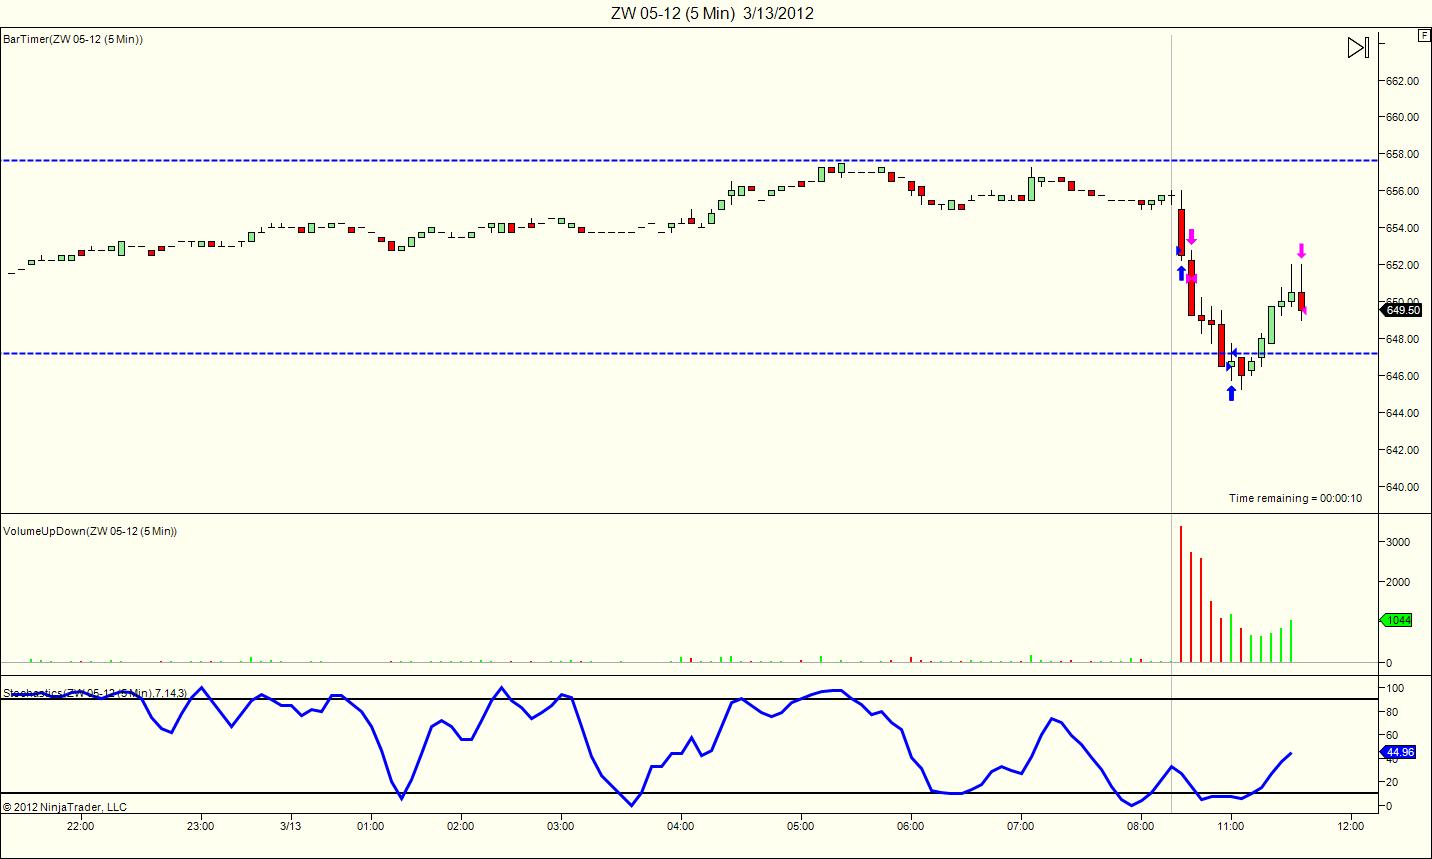Click the 01:00 time axis label
This screenshot has width=1432, height=859.
click(371, 827)
